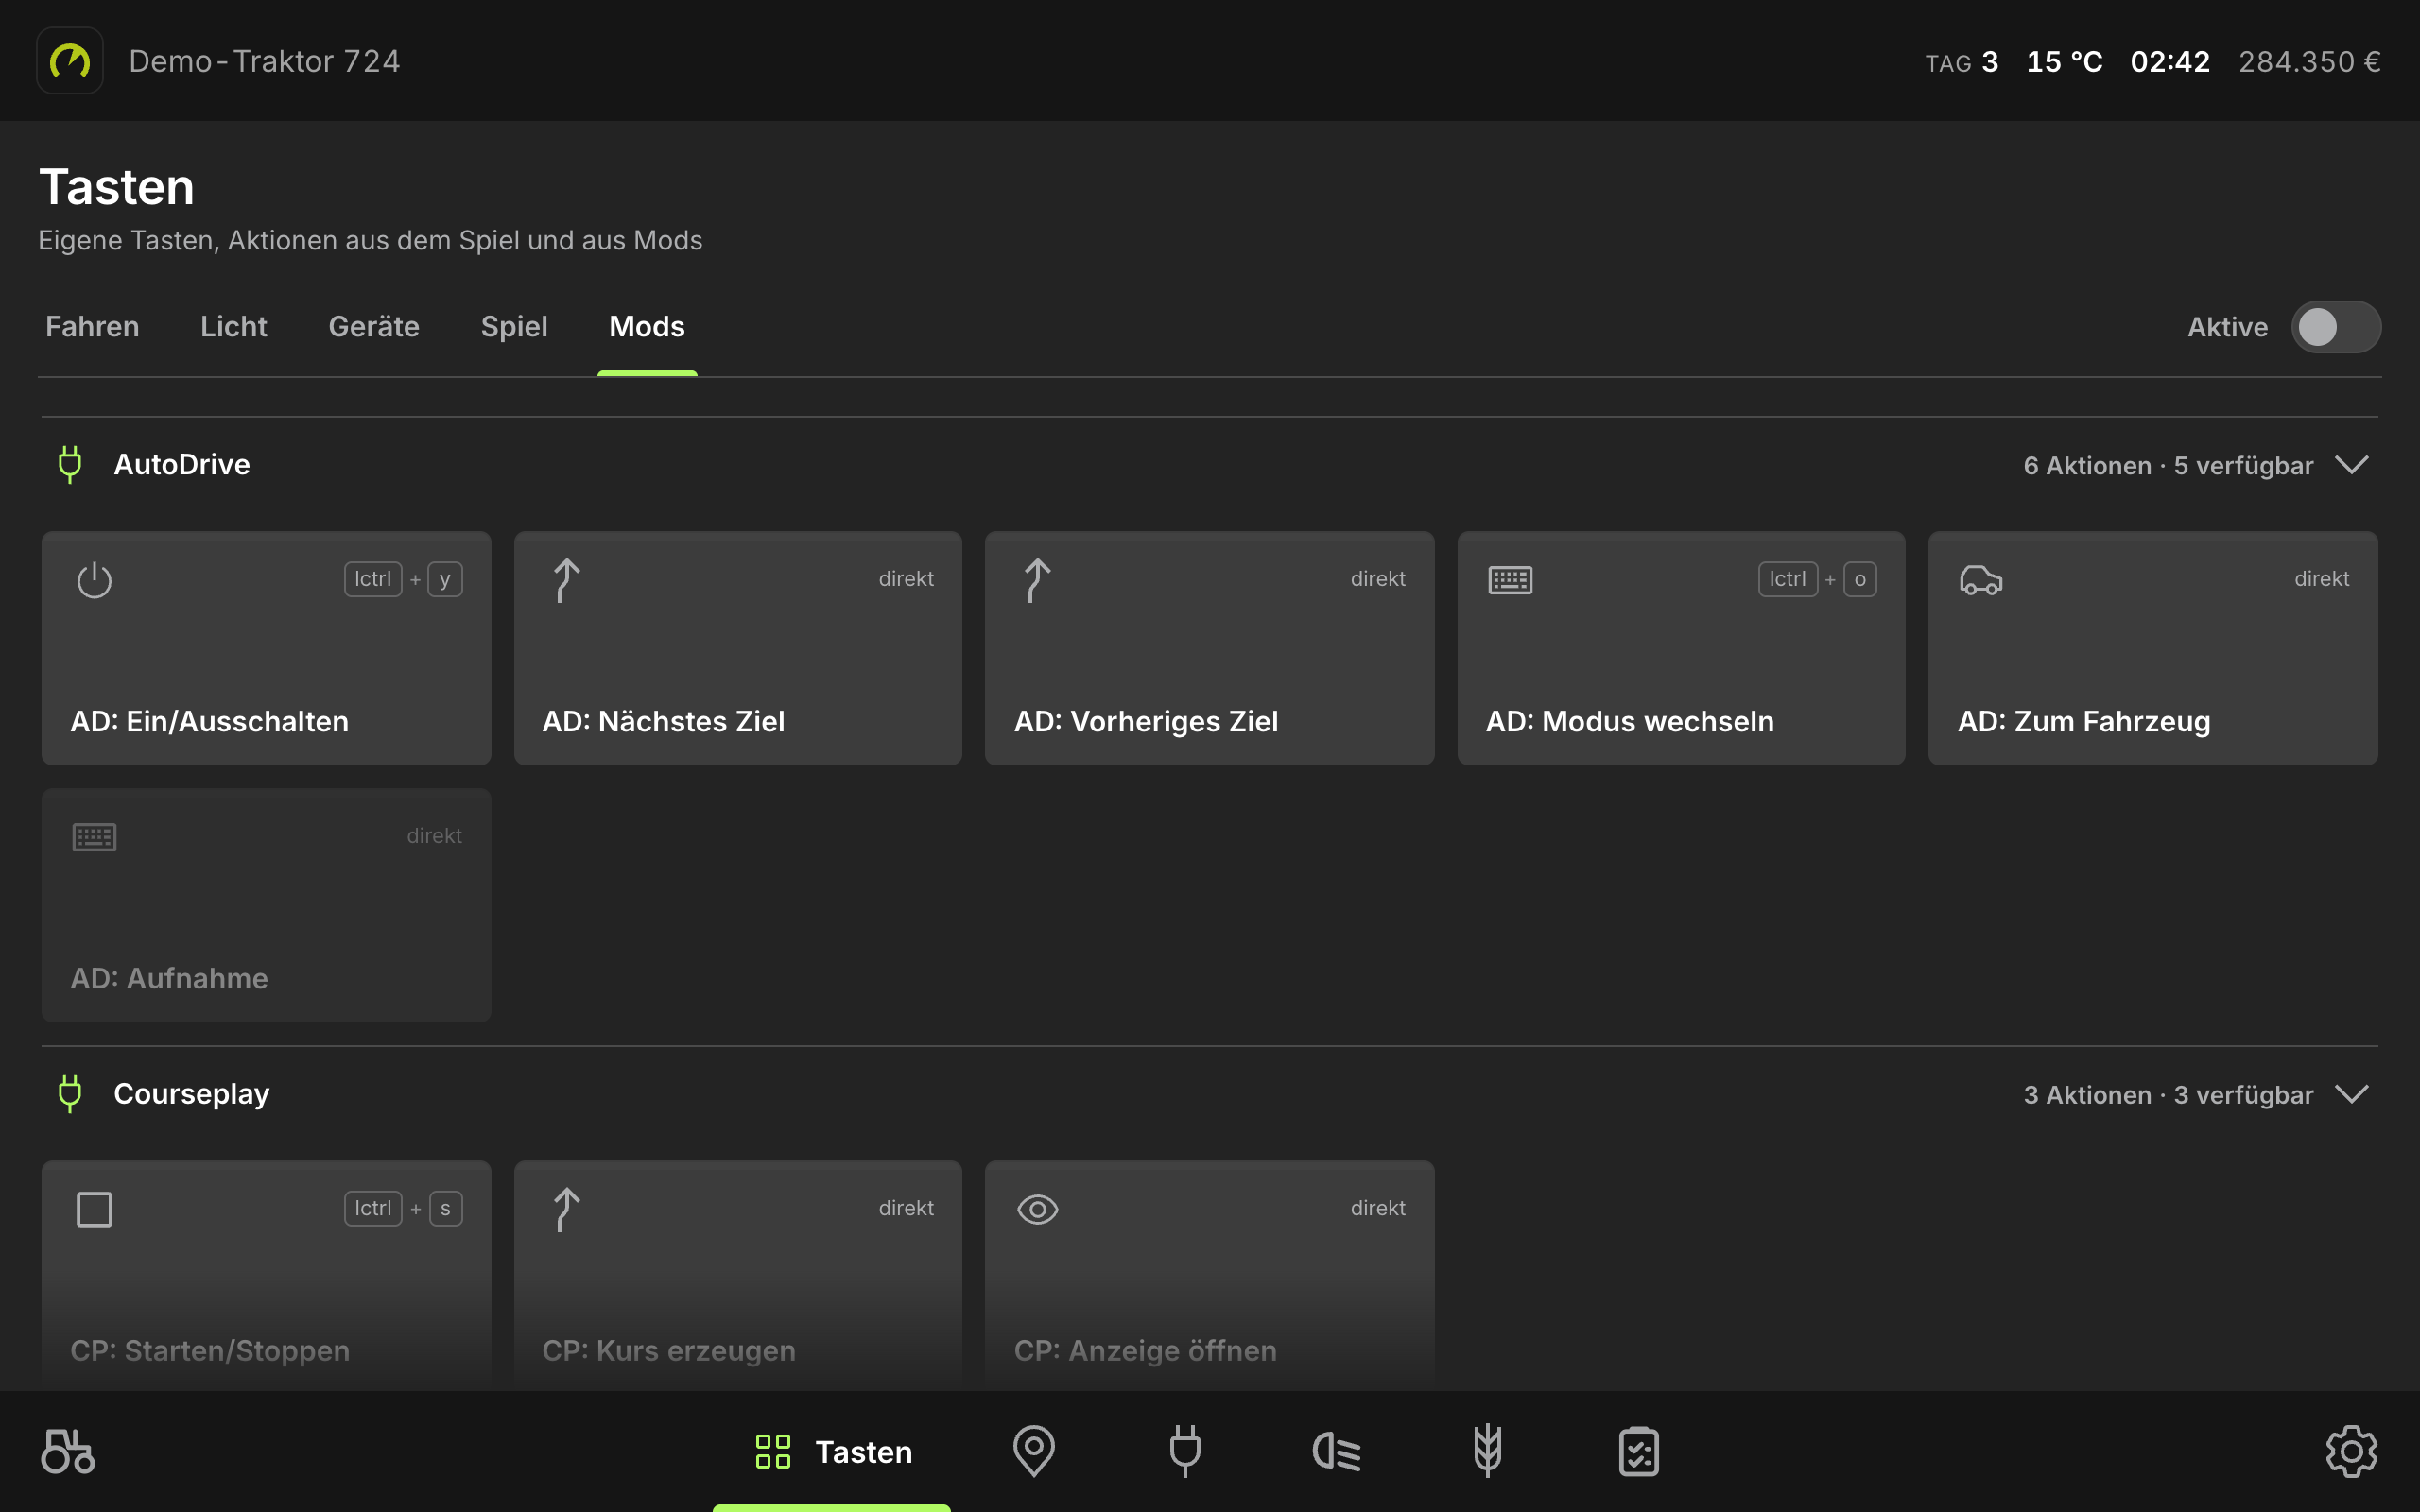Image resolution: width=2420 pixels, height=1512 pixels.
Task: Select the Mods tab
Action: 647,327
